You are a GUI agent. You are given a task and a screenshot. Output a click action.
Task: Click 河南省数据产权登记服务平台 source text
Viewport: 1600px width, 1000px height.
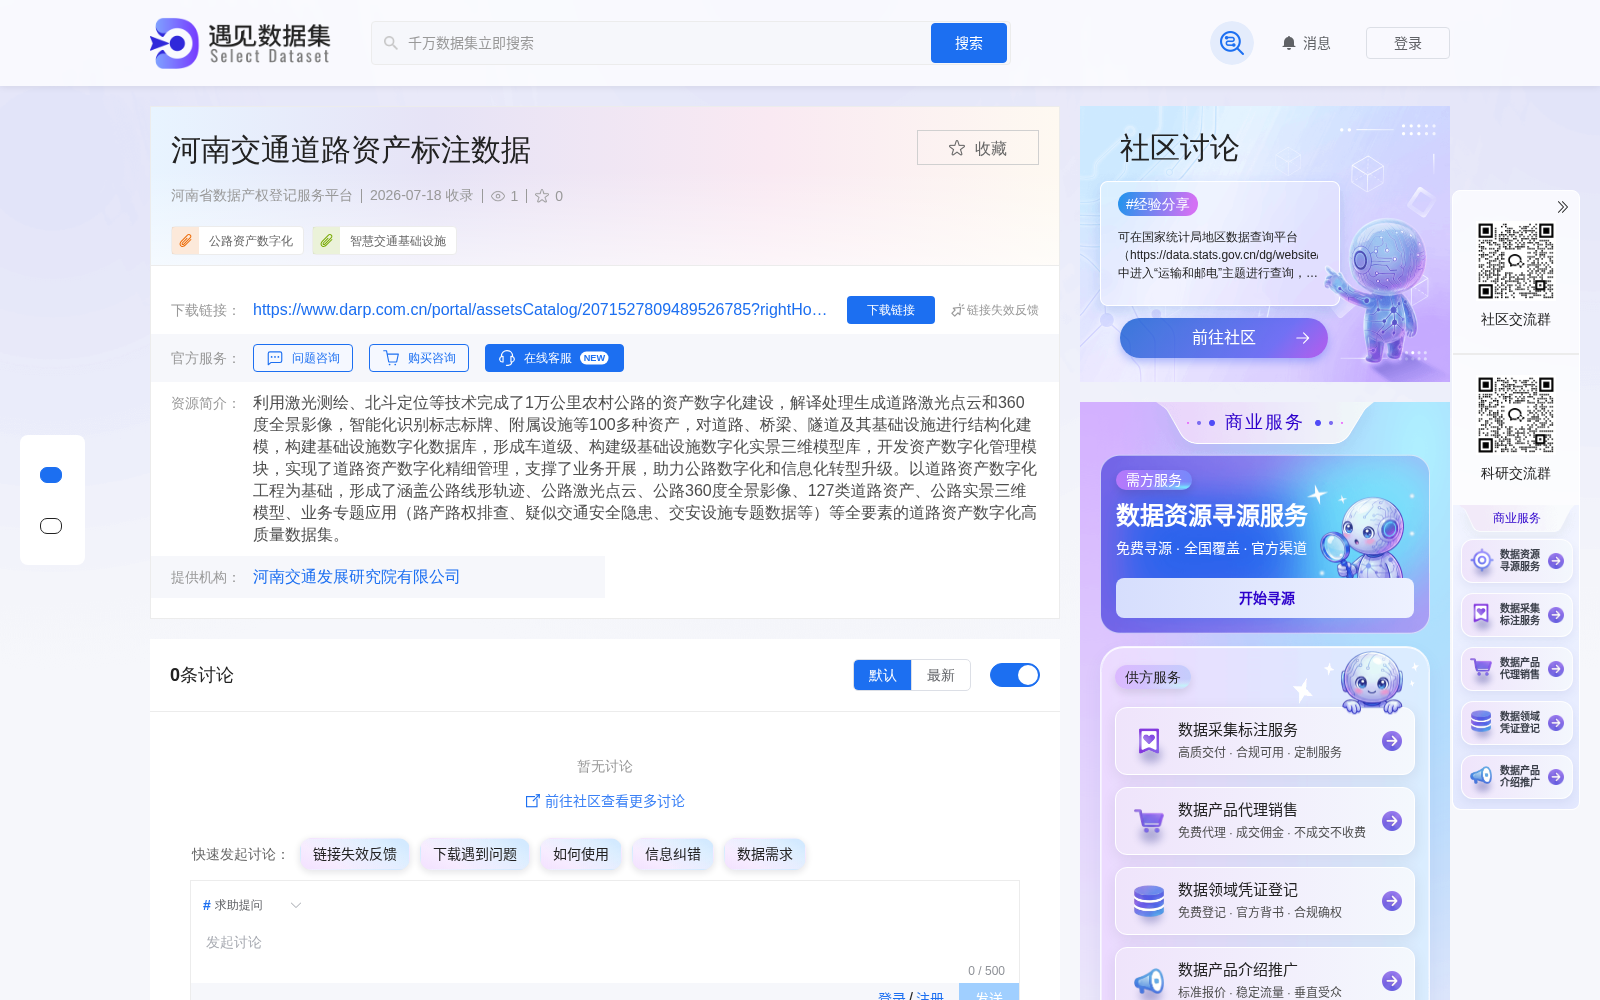(262, 196)
